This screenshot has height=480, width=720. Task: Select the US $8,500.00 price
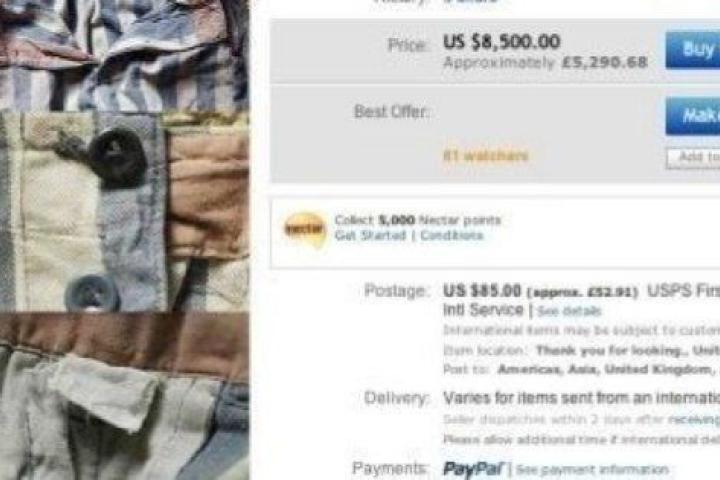tap(501, 42)
